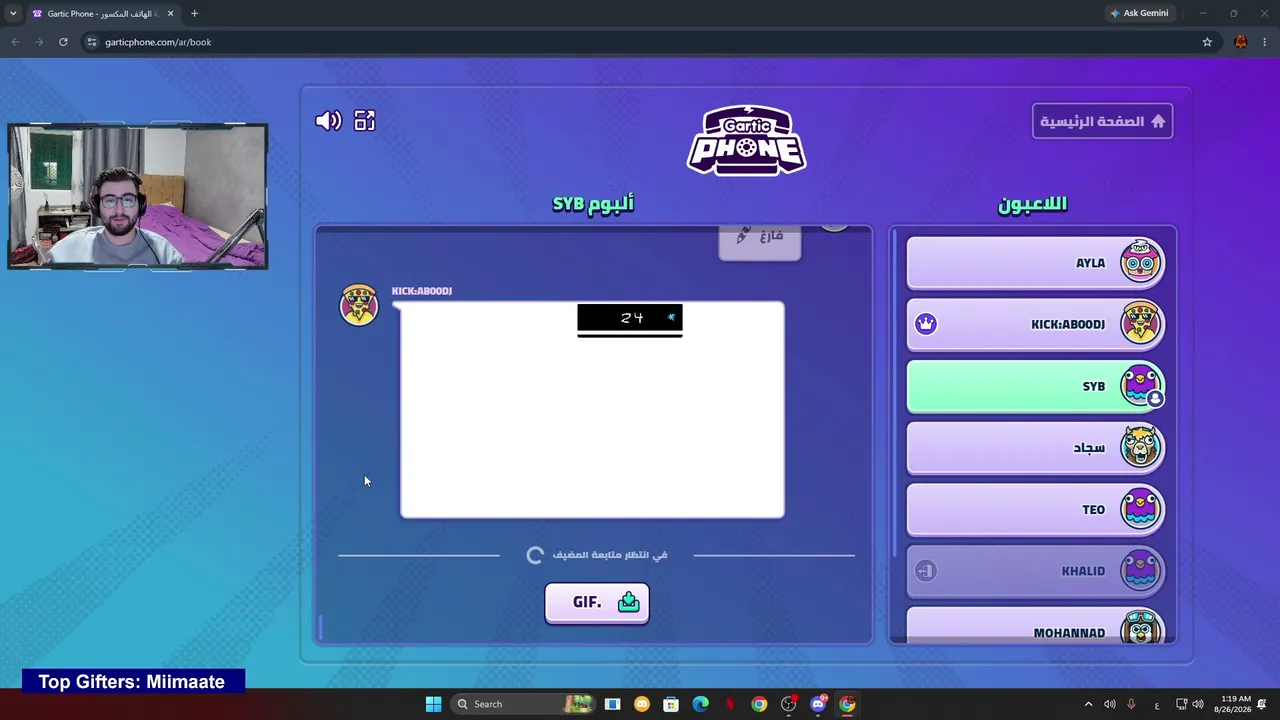Select player سجاد in the players list
Screen dimensions: 1280x720
1036,448
